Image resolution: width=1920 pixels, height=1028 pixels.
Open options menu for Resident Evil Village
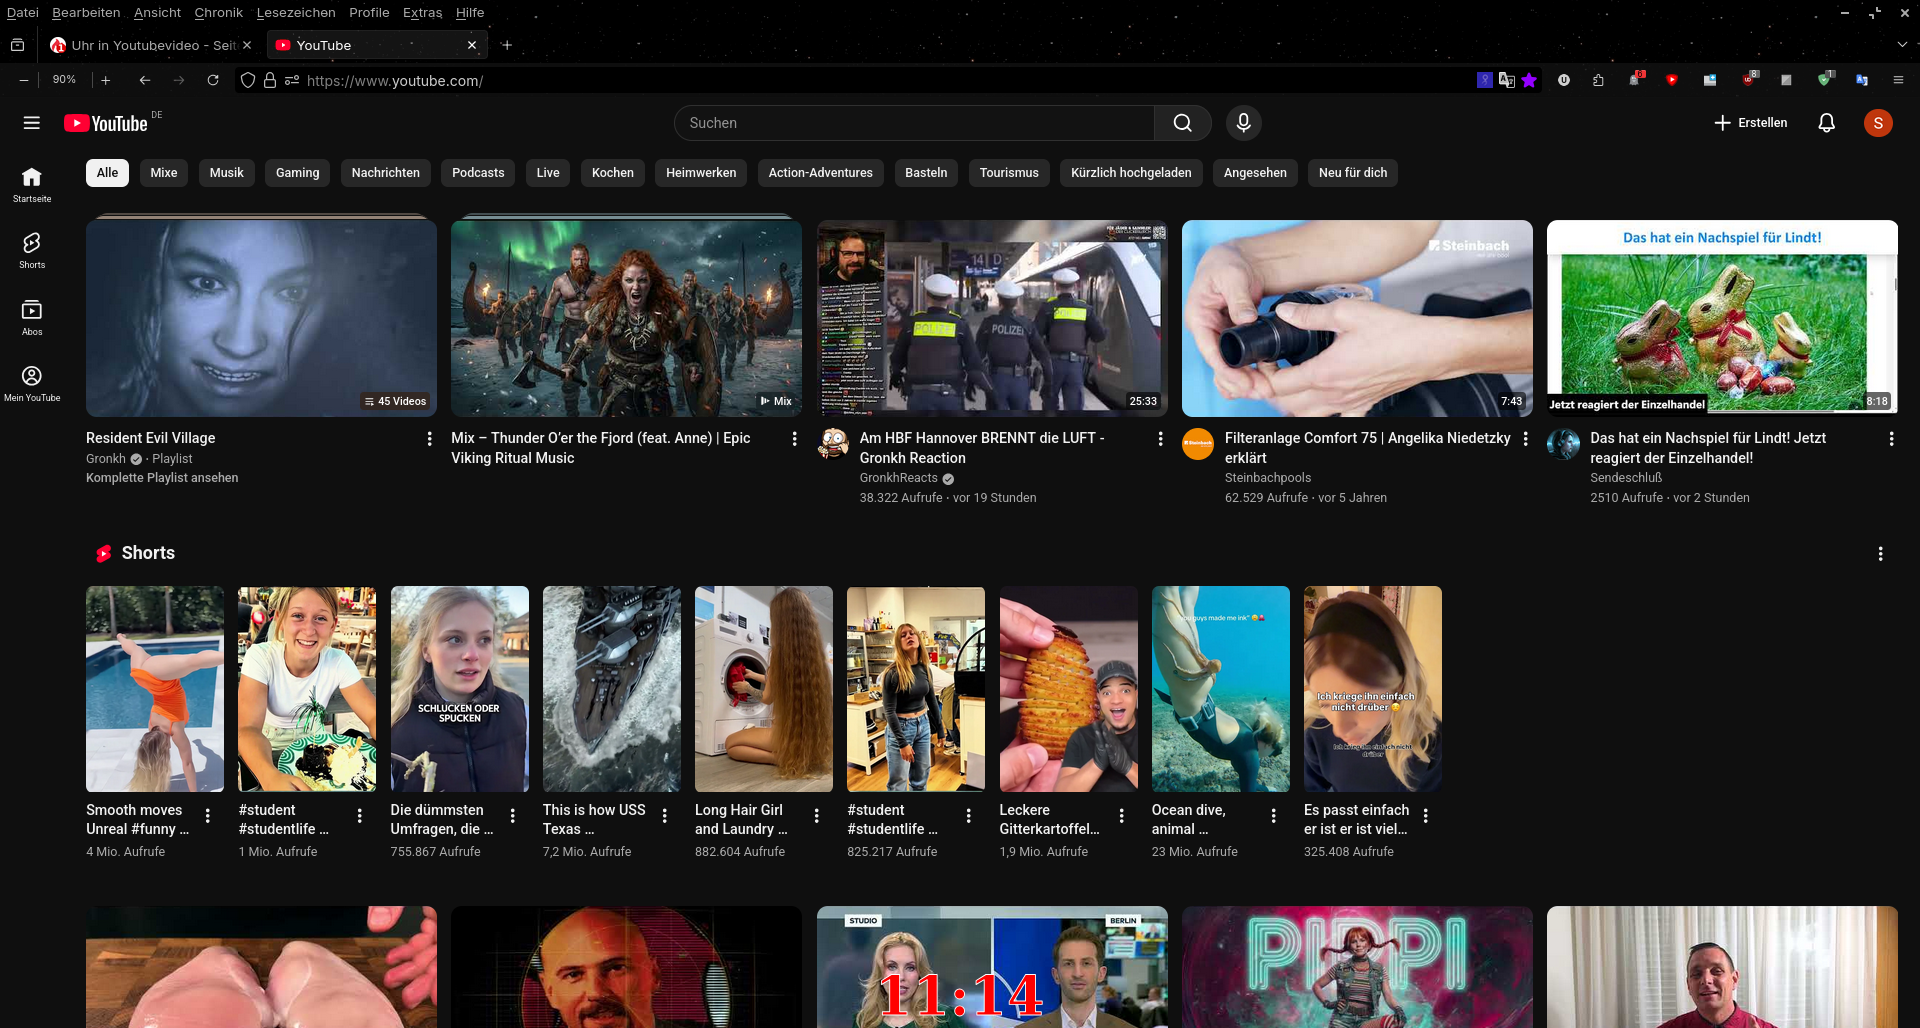[x=429, y=439]
